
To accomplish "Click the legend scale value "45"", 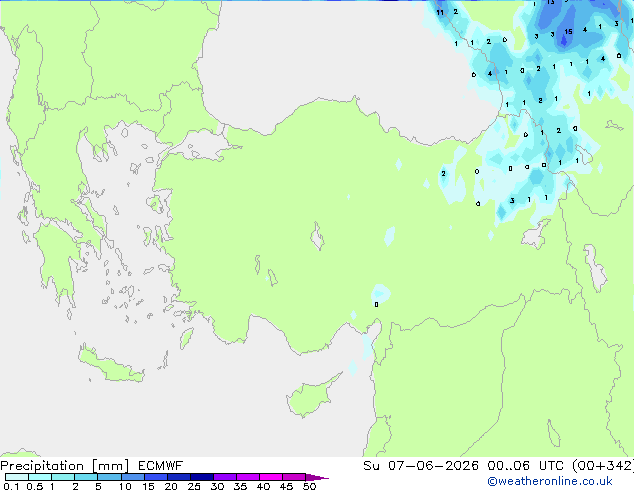I will pos(286,486).
